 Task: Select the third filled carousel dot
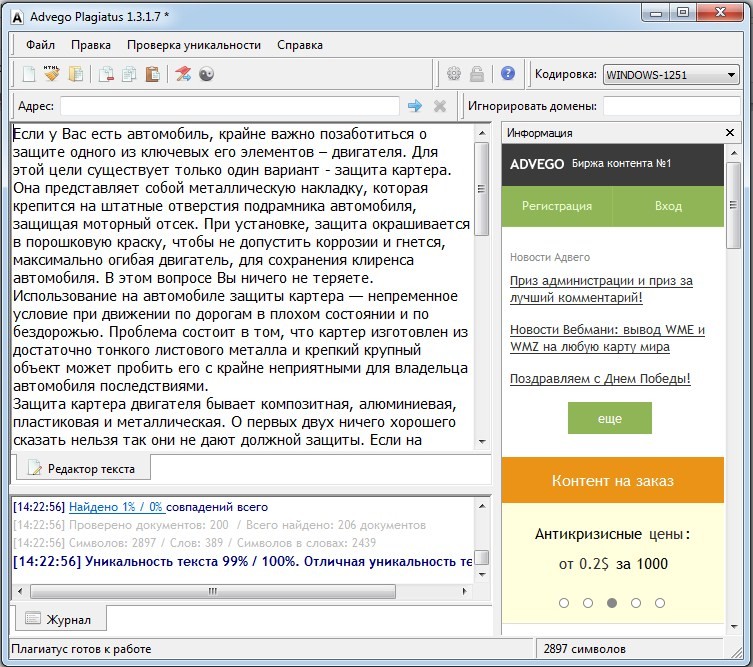(612, 603)
